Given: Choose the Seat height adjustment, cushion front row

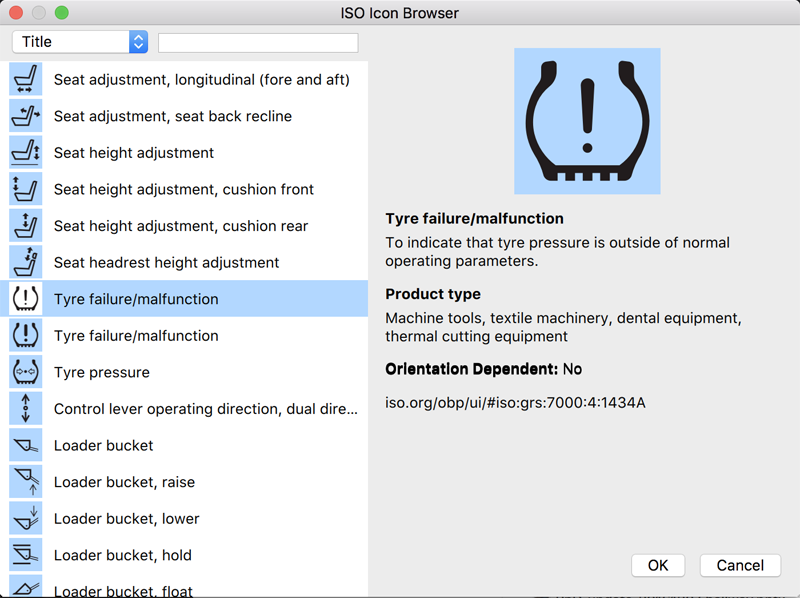Looking at the screenshot, I should [184, 190].
